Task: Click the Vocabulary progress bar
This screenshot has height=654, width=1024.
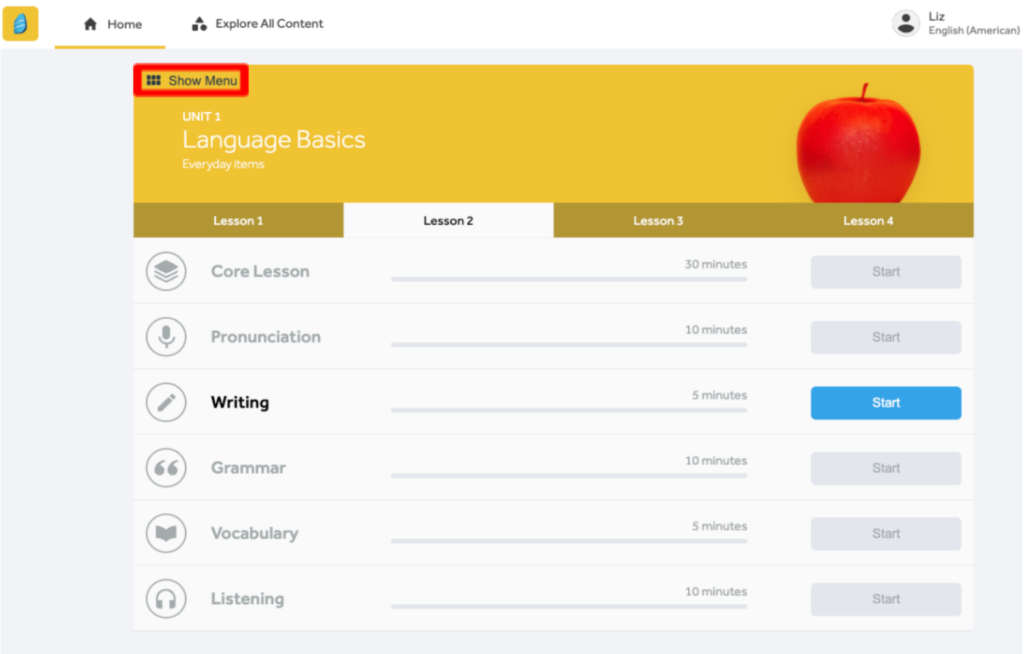Action: (x=569, y=541)
